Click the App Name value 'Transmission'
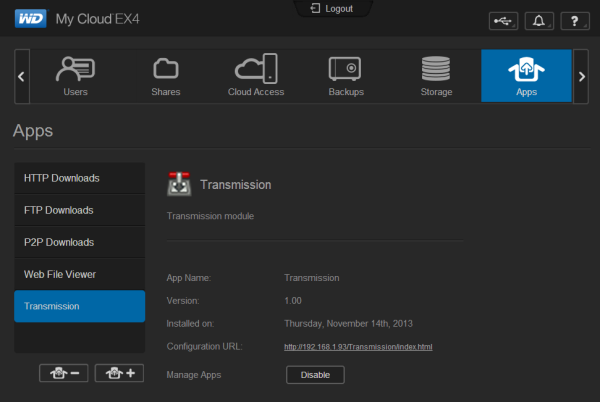Viewport: 600px width, 402px height. coord(312,278)
